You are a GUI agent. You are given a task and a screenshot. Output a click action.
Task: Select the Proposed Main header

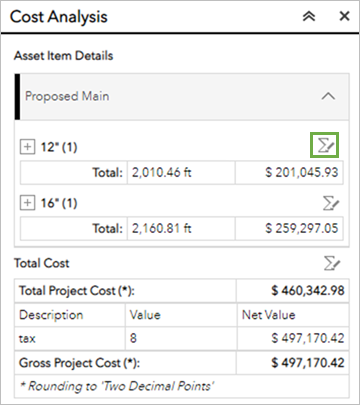182,97
